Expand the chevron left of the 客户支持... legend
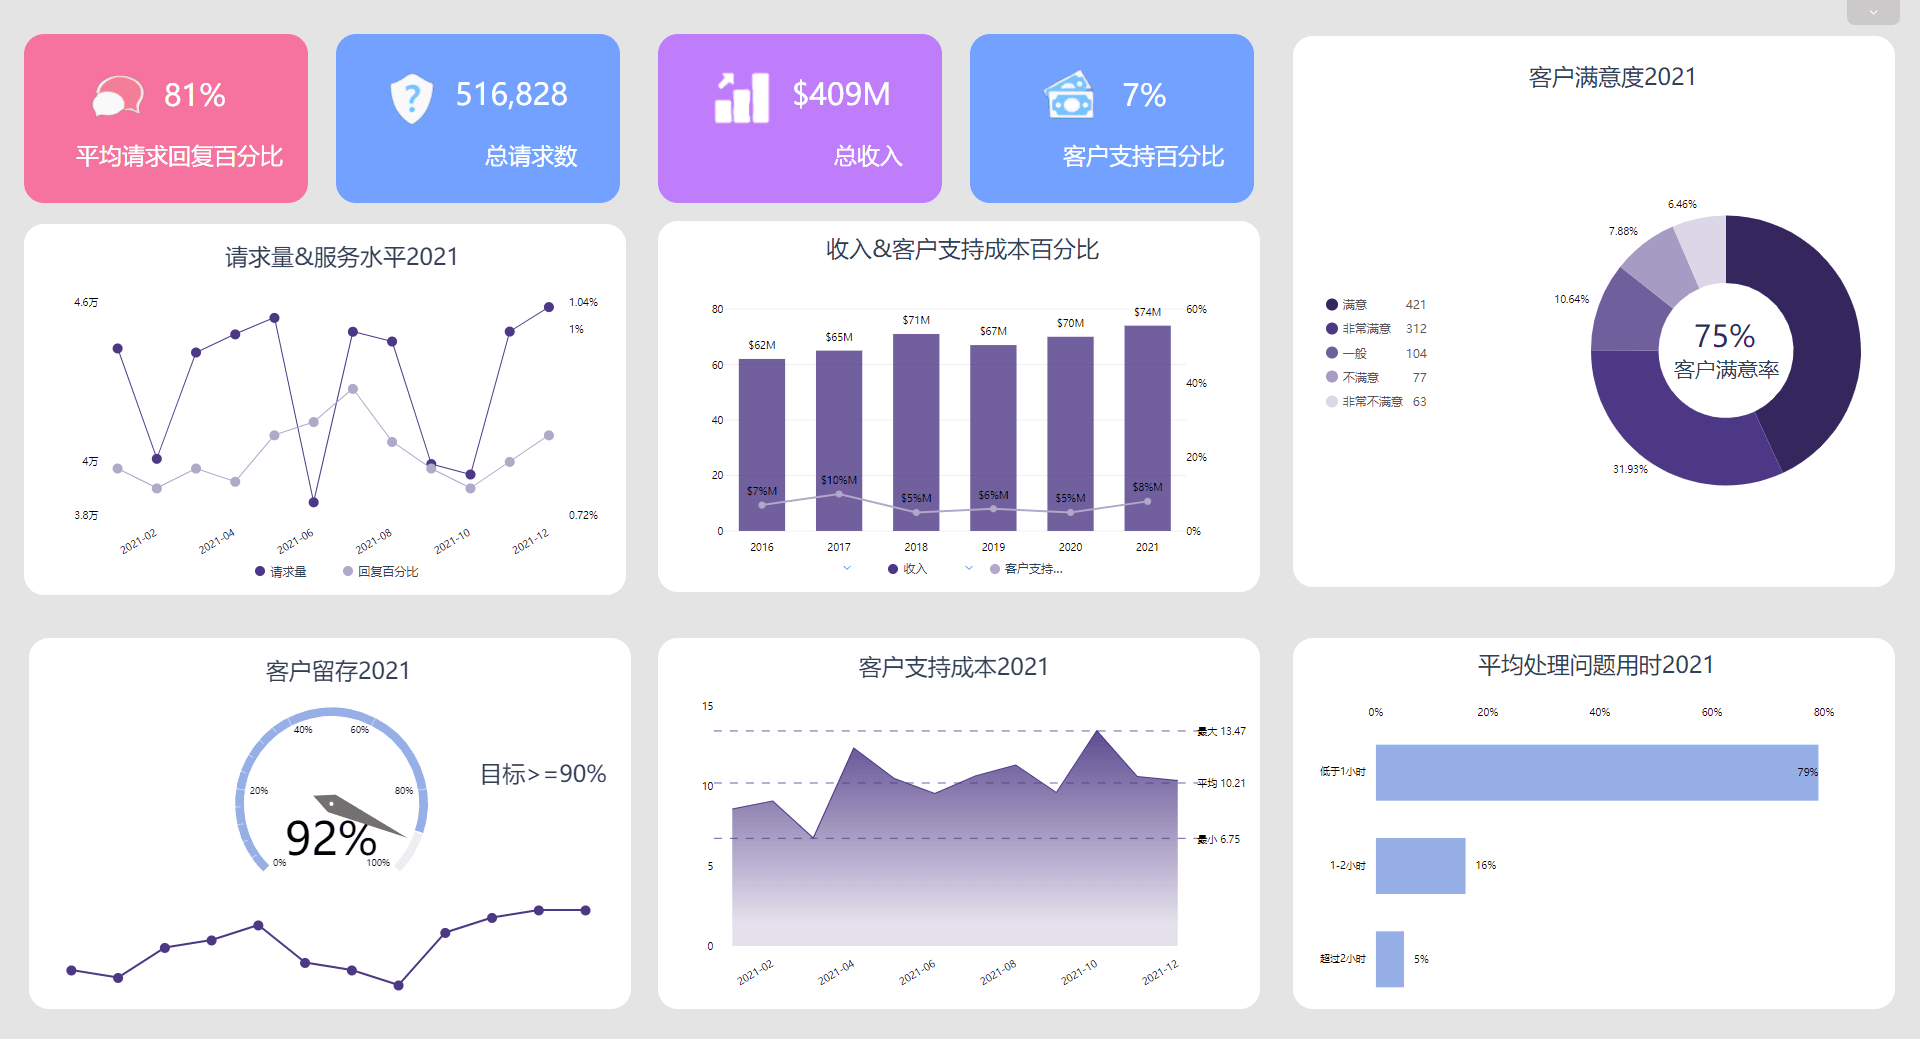 point(968,568)
